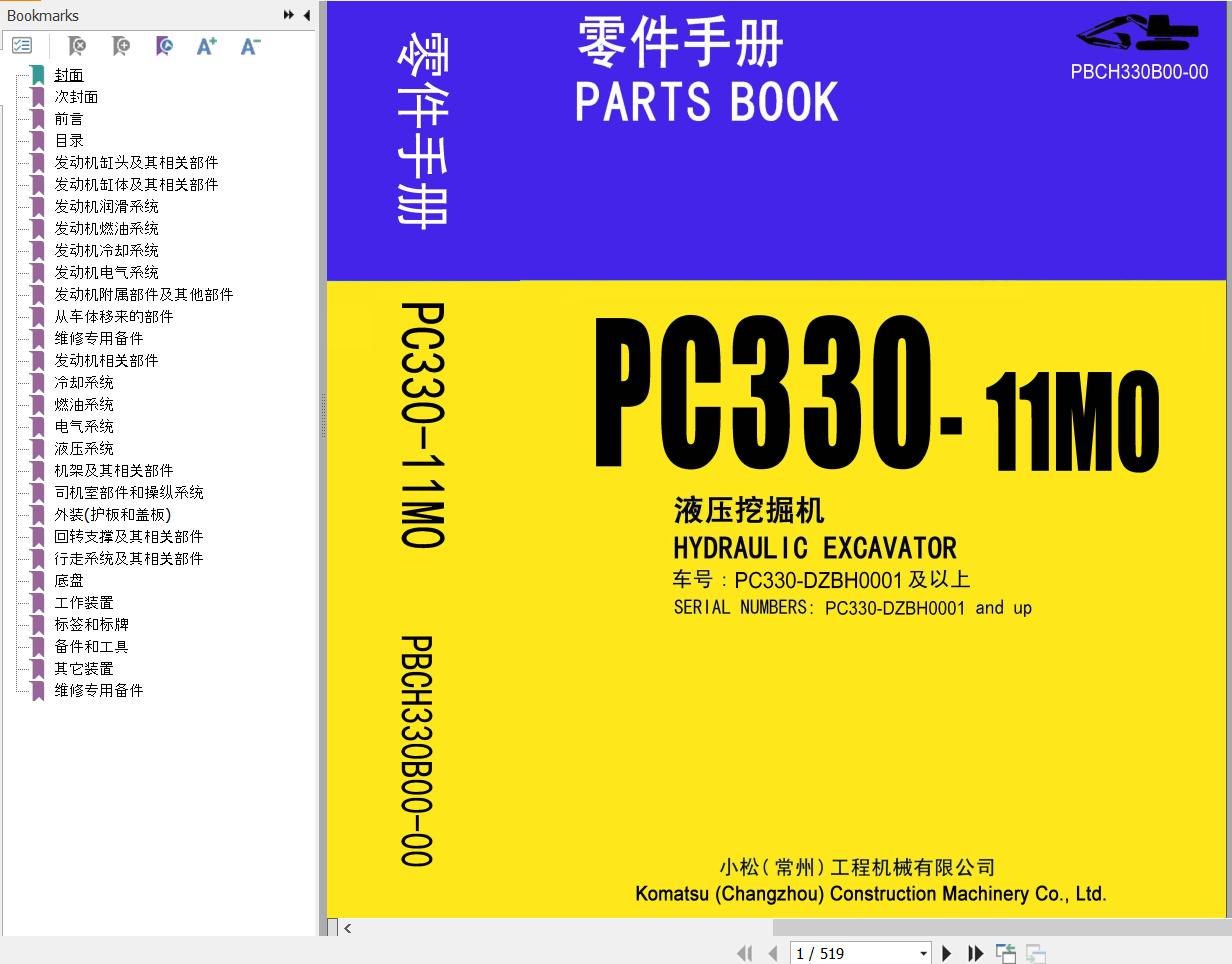Open the 发动机燃油系统 bookmark

pyautogui.click(x=106, y=229)
